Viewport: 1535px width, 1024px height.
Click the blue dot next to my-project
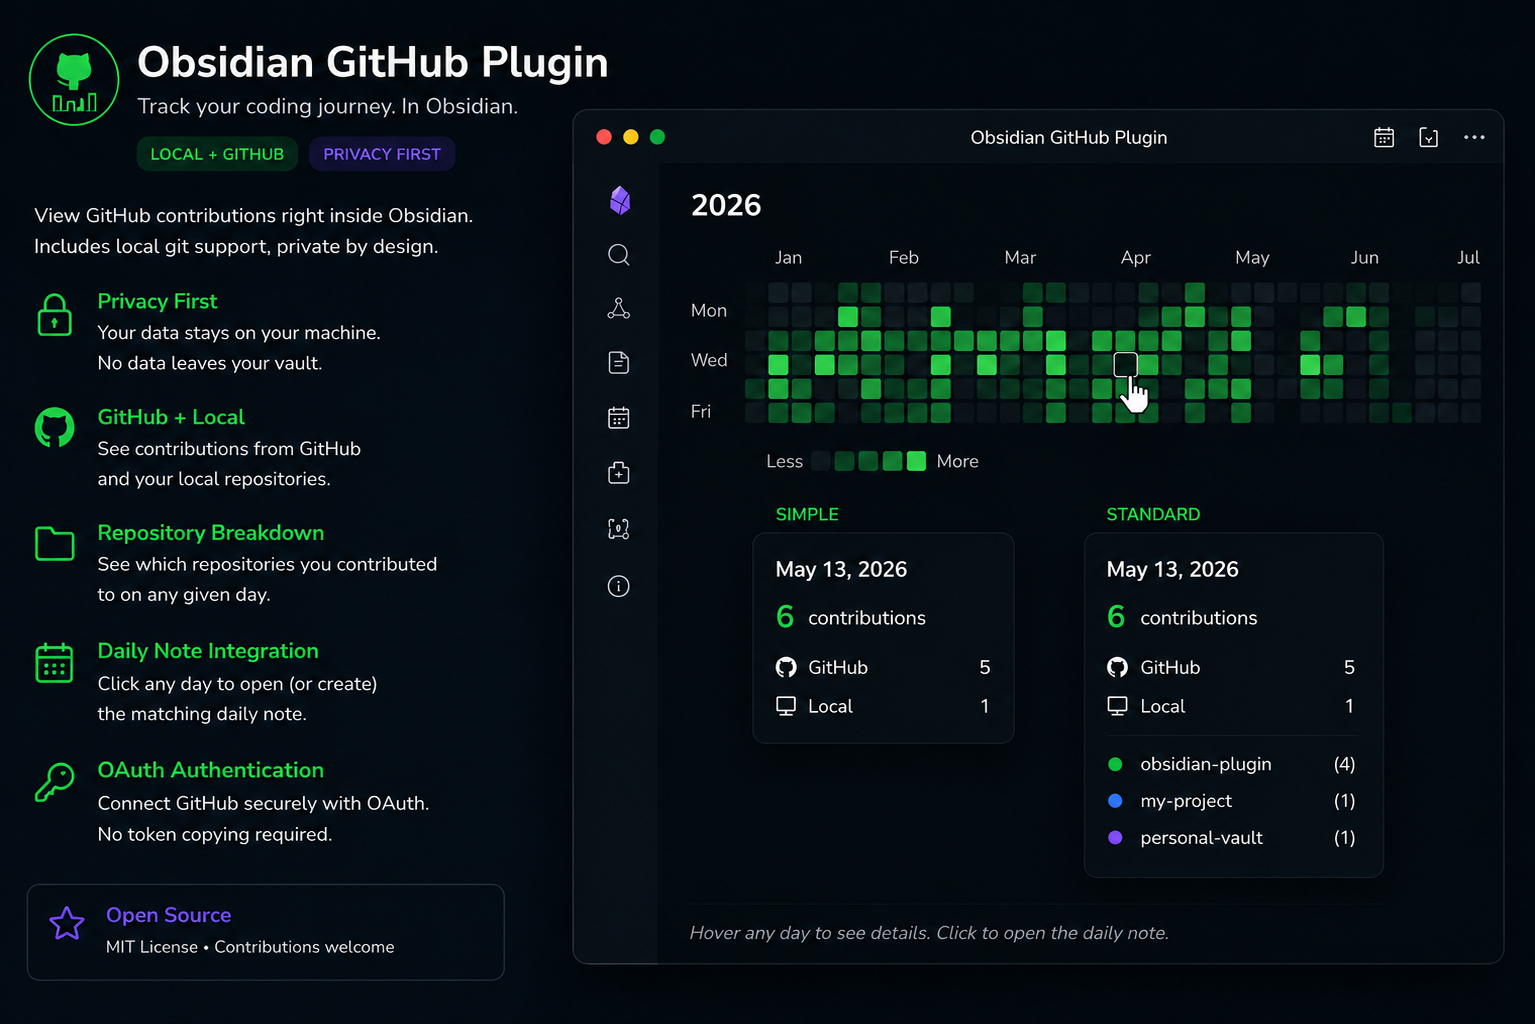tap(1115, 800)
